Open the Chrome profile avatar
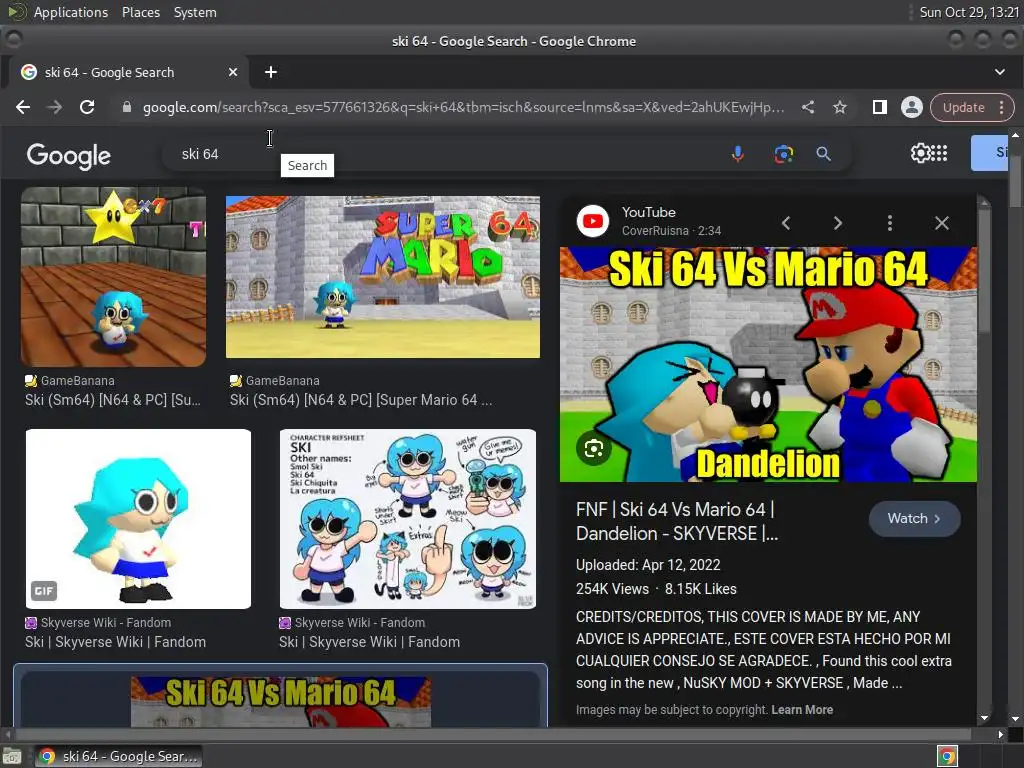The image size is (1024, 768). point(912,107)
